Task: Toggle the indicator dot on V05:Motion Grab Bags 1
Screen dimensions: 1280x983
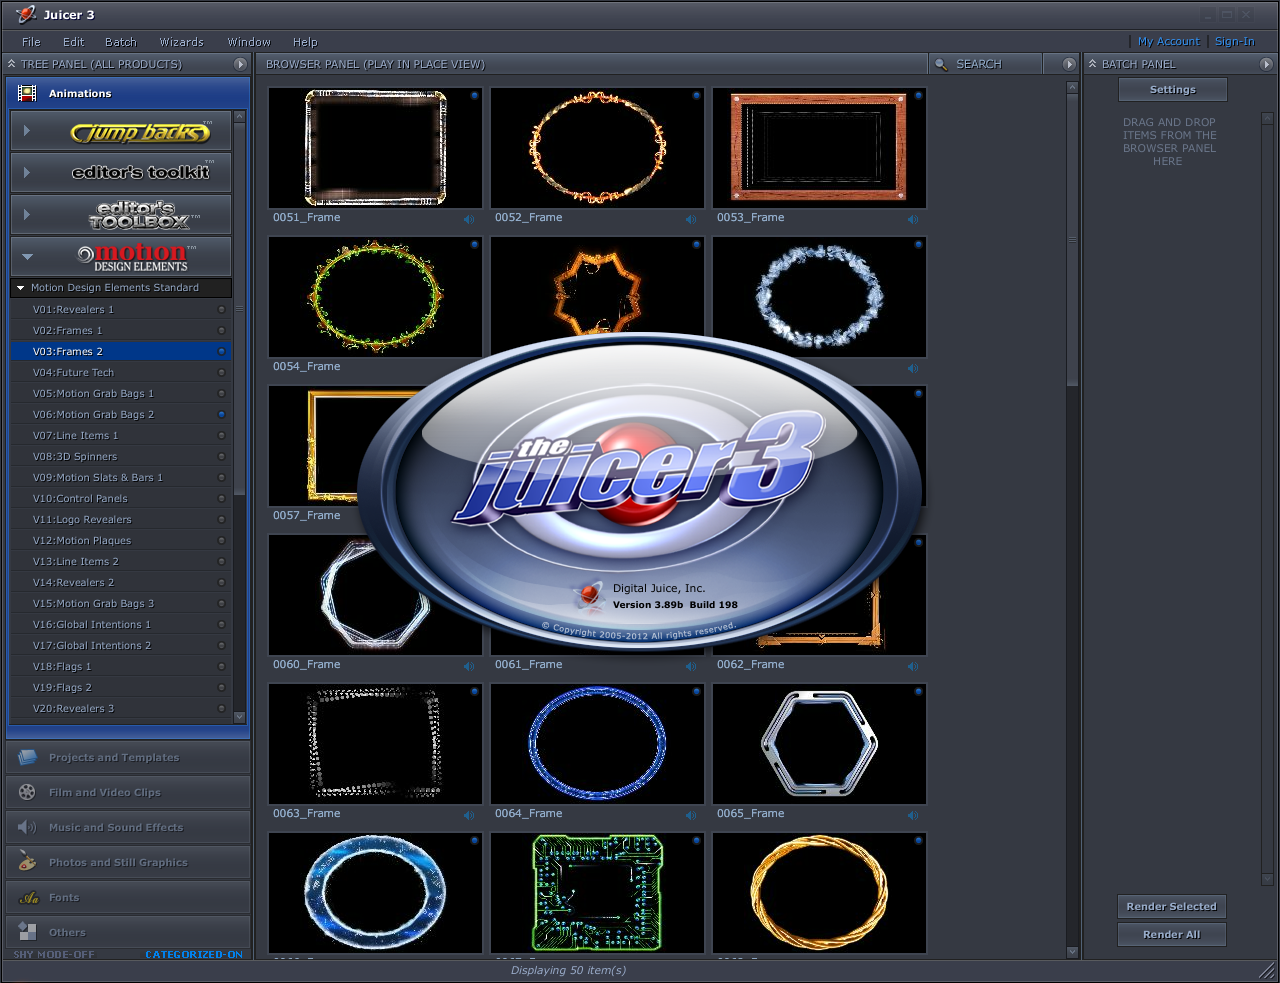Action: (221, 393)
